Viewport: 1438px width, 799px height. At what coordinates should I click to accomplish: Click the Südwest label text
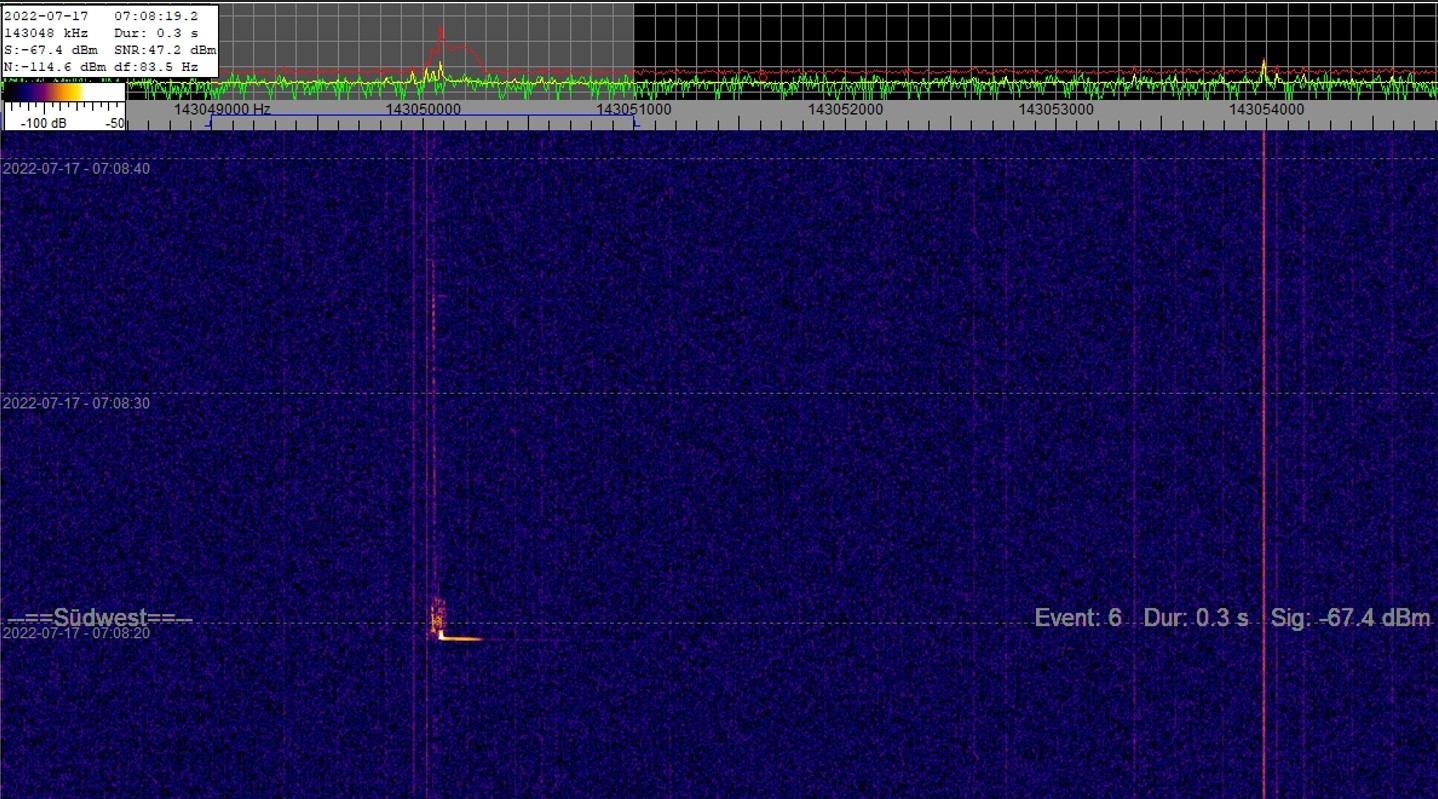coord(101,618)
